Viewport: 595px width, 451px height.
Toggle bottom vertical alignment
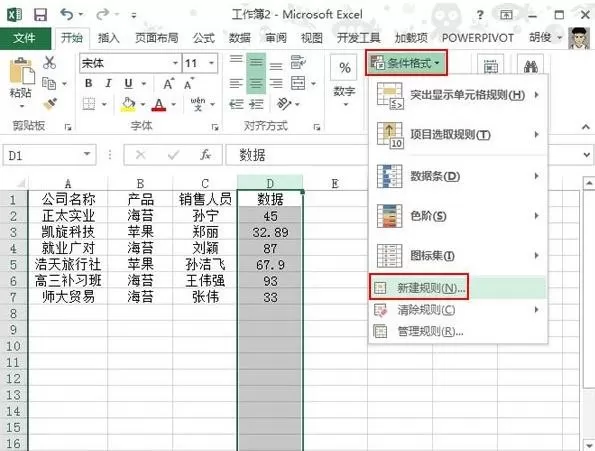click(x=276, y=66)
